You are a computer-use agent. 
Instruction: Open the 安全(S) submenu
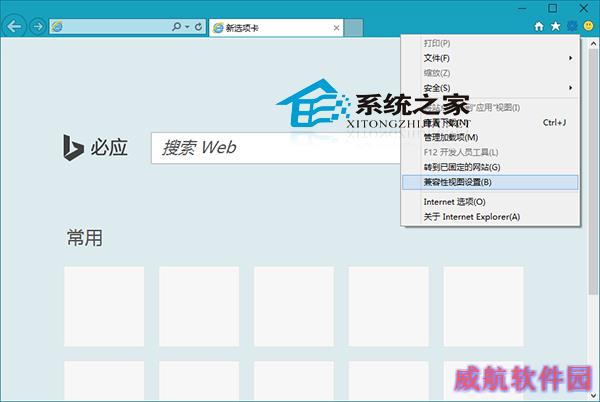tap(491, 88)
